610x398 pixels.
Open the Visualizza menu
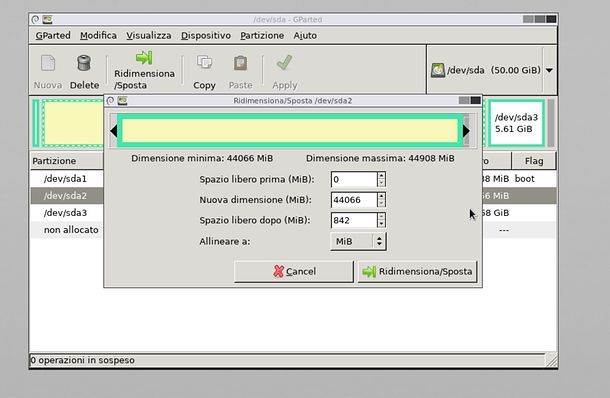[x=149, y=35]
